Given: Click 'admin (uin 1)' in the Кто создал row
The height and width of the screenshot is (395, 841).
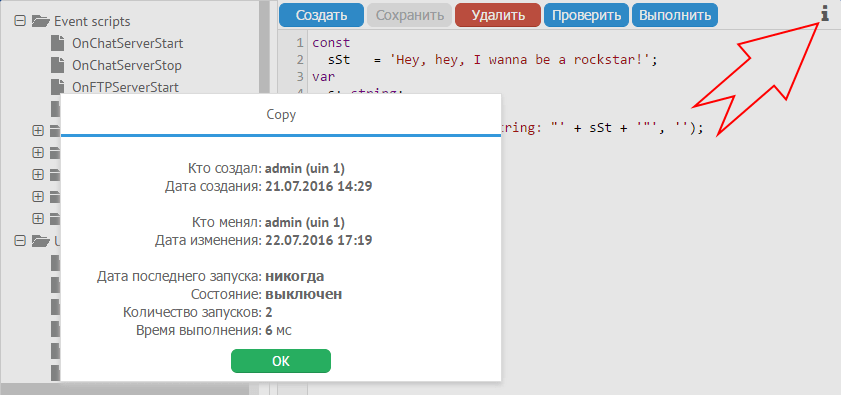Looking at the screenshot, I should coord(305,169).
